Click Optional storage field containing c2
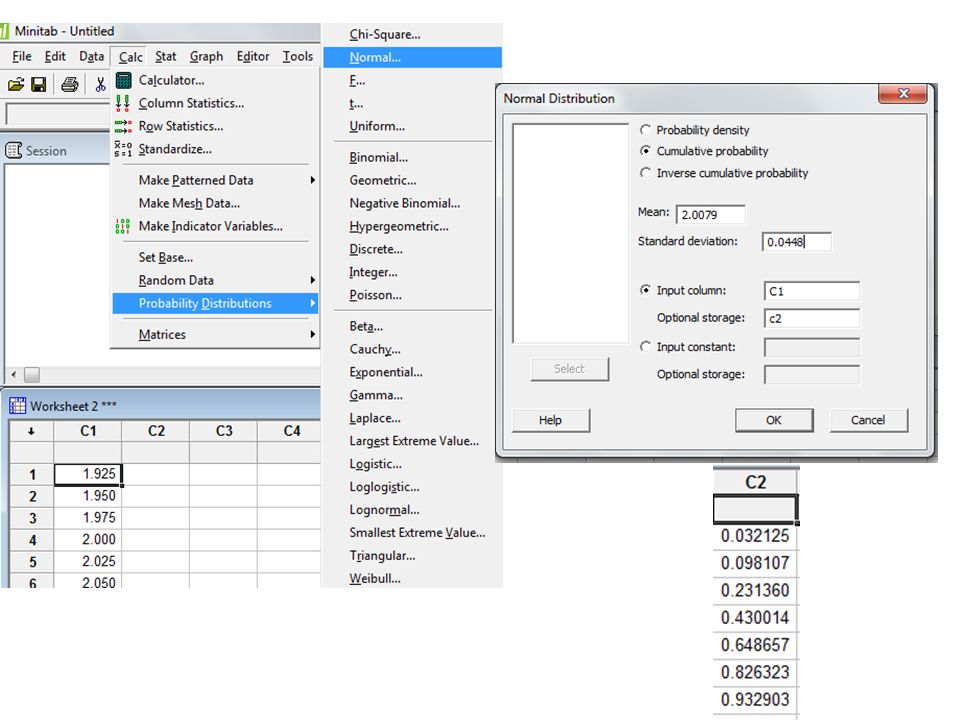The height and width of the screenshot is (720, 960). [x=812, y=318]
